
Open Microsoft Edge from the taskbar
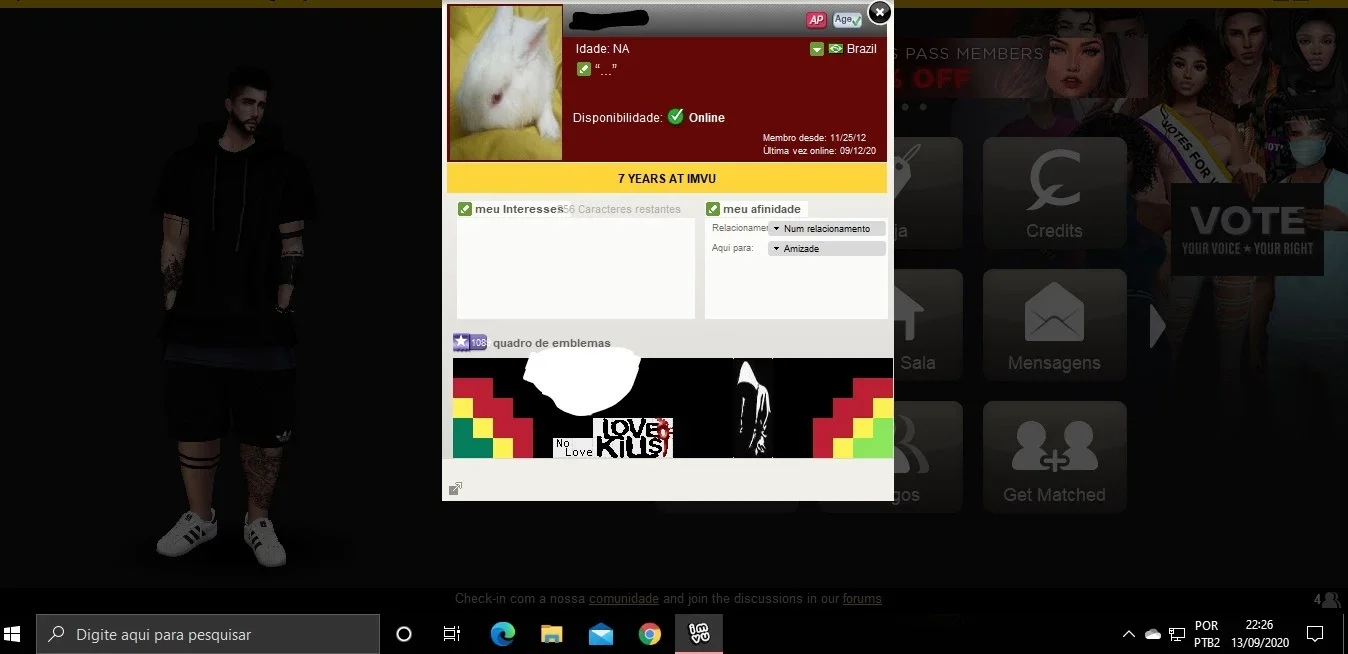tap(502, 634)
